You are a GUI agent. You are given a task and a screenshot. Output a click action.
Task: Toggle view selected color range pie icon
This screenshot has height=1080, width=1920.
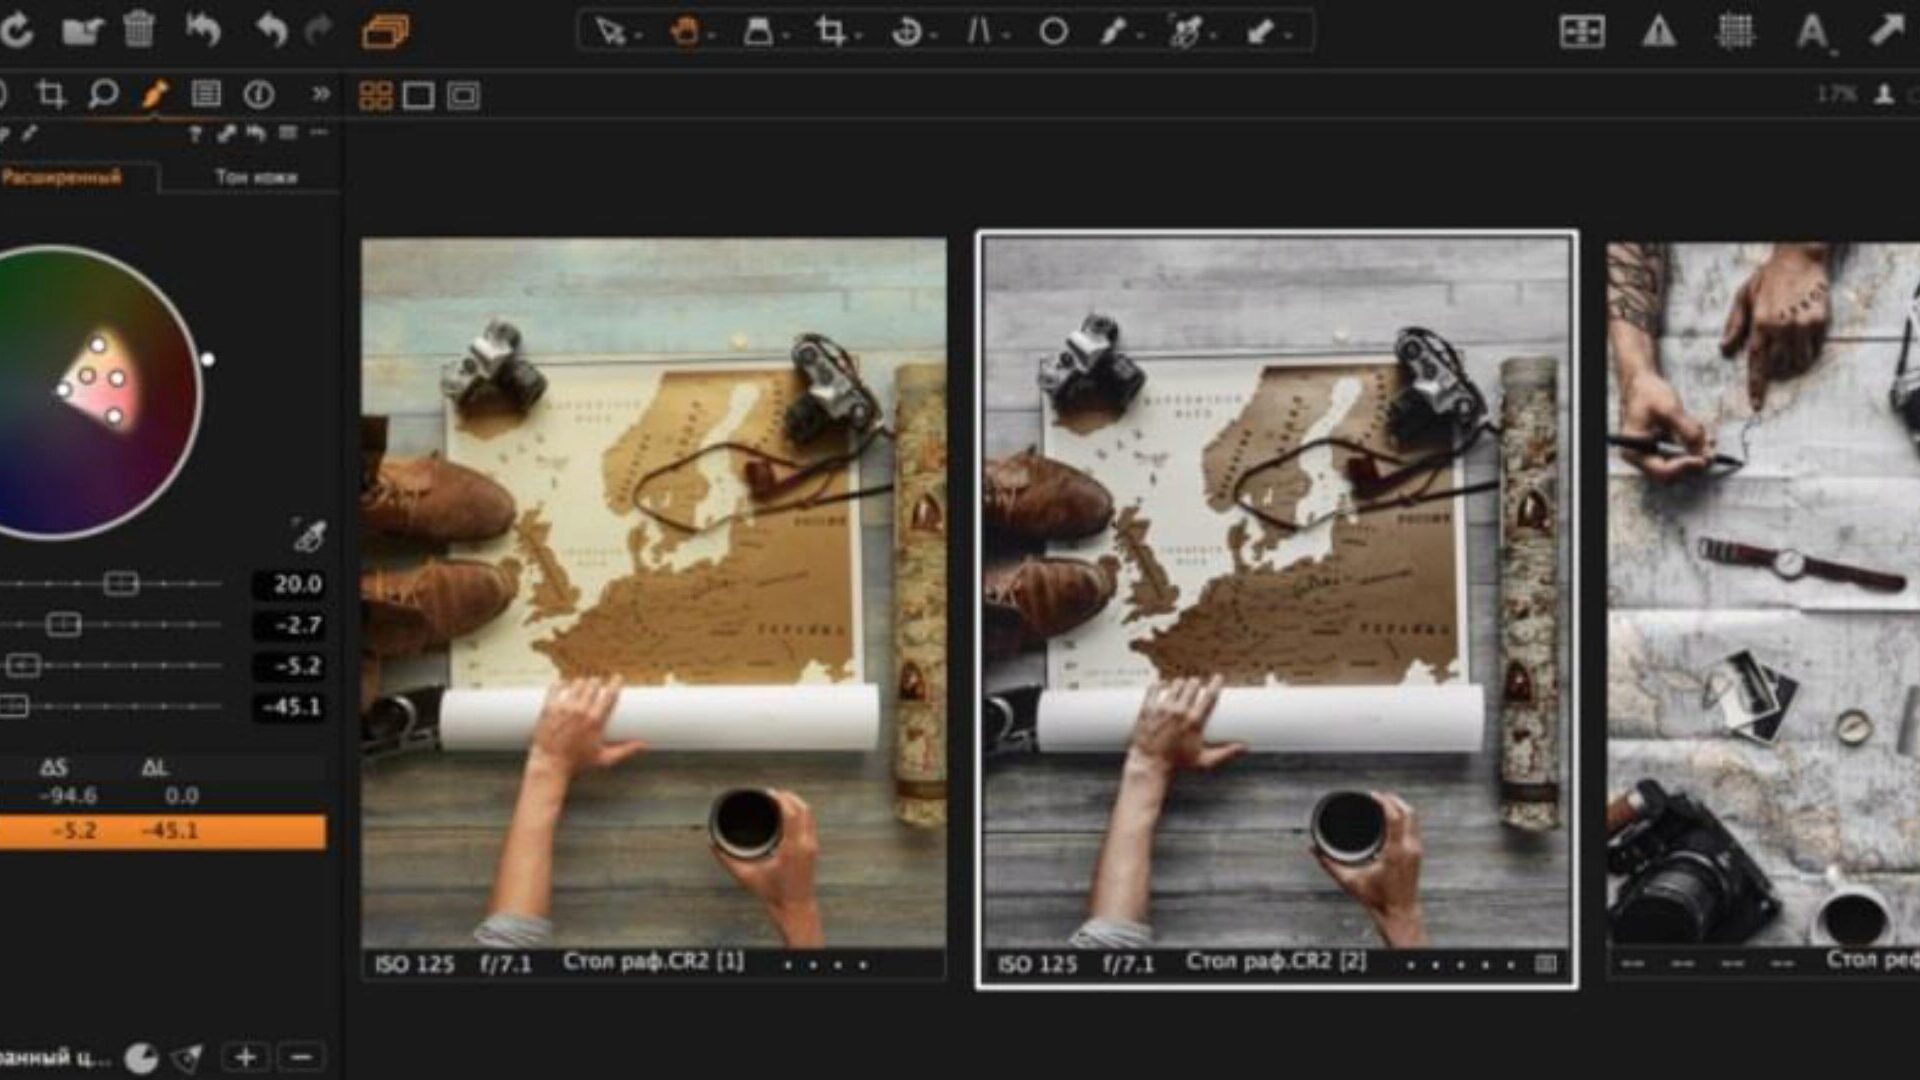[141, 1058]
